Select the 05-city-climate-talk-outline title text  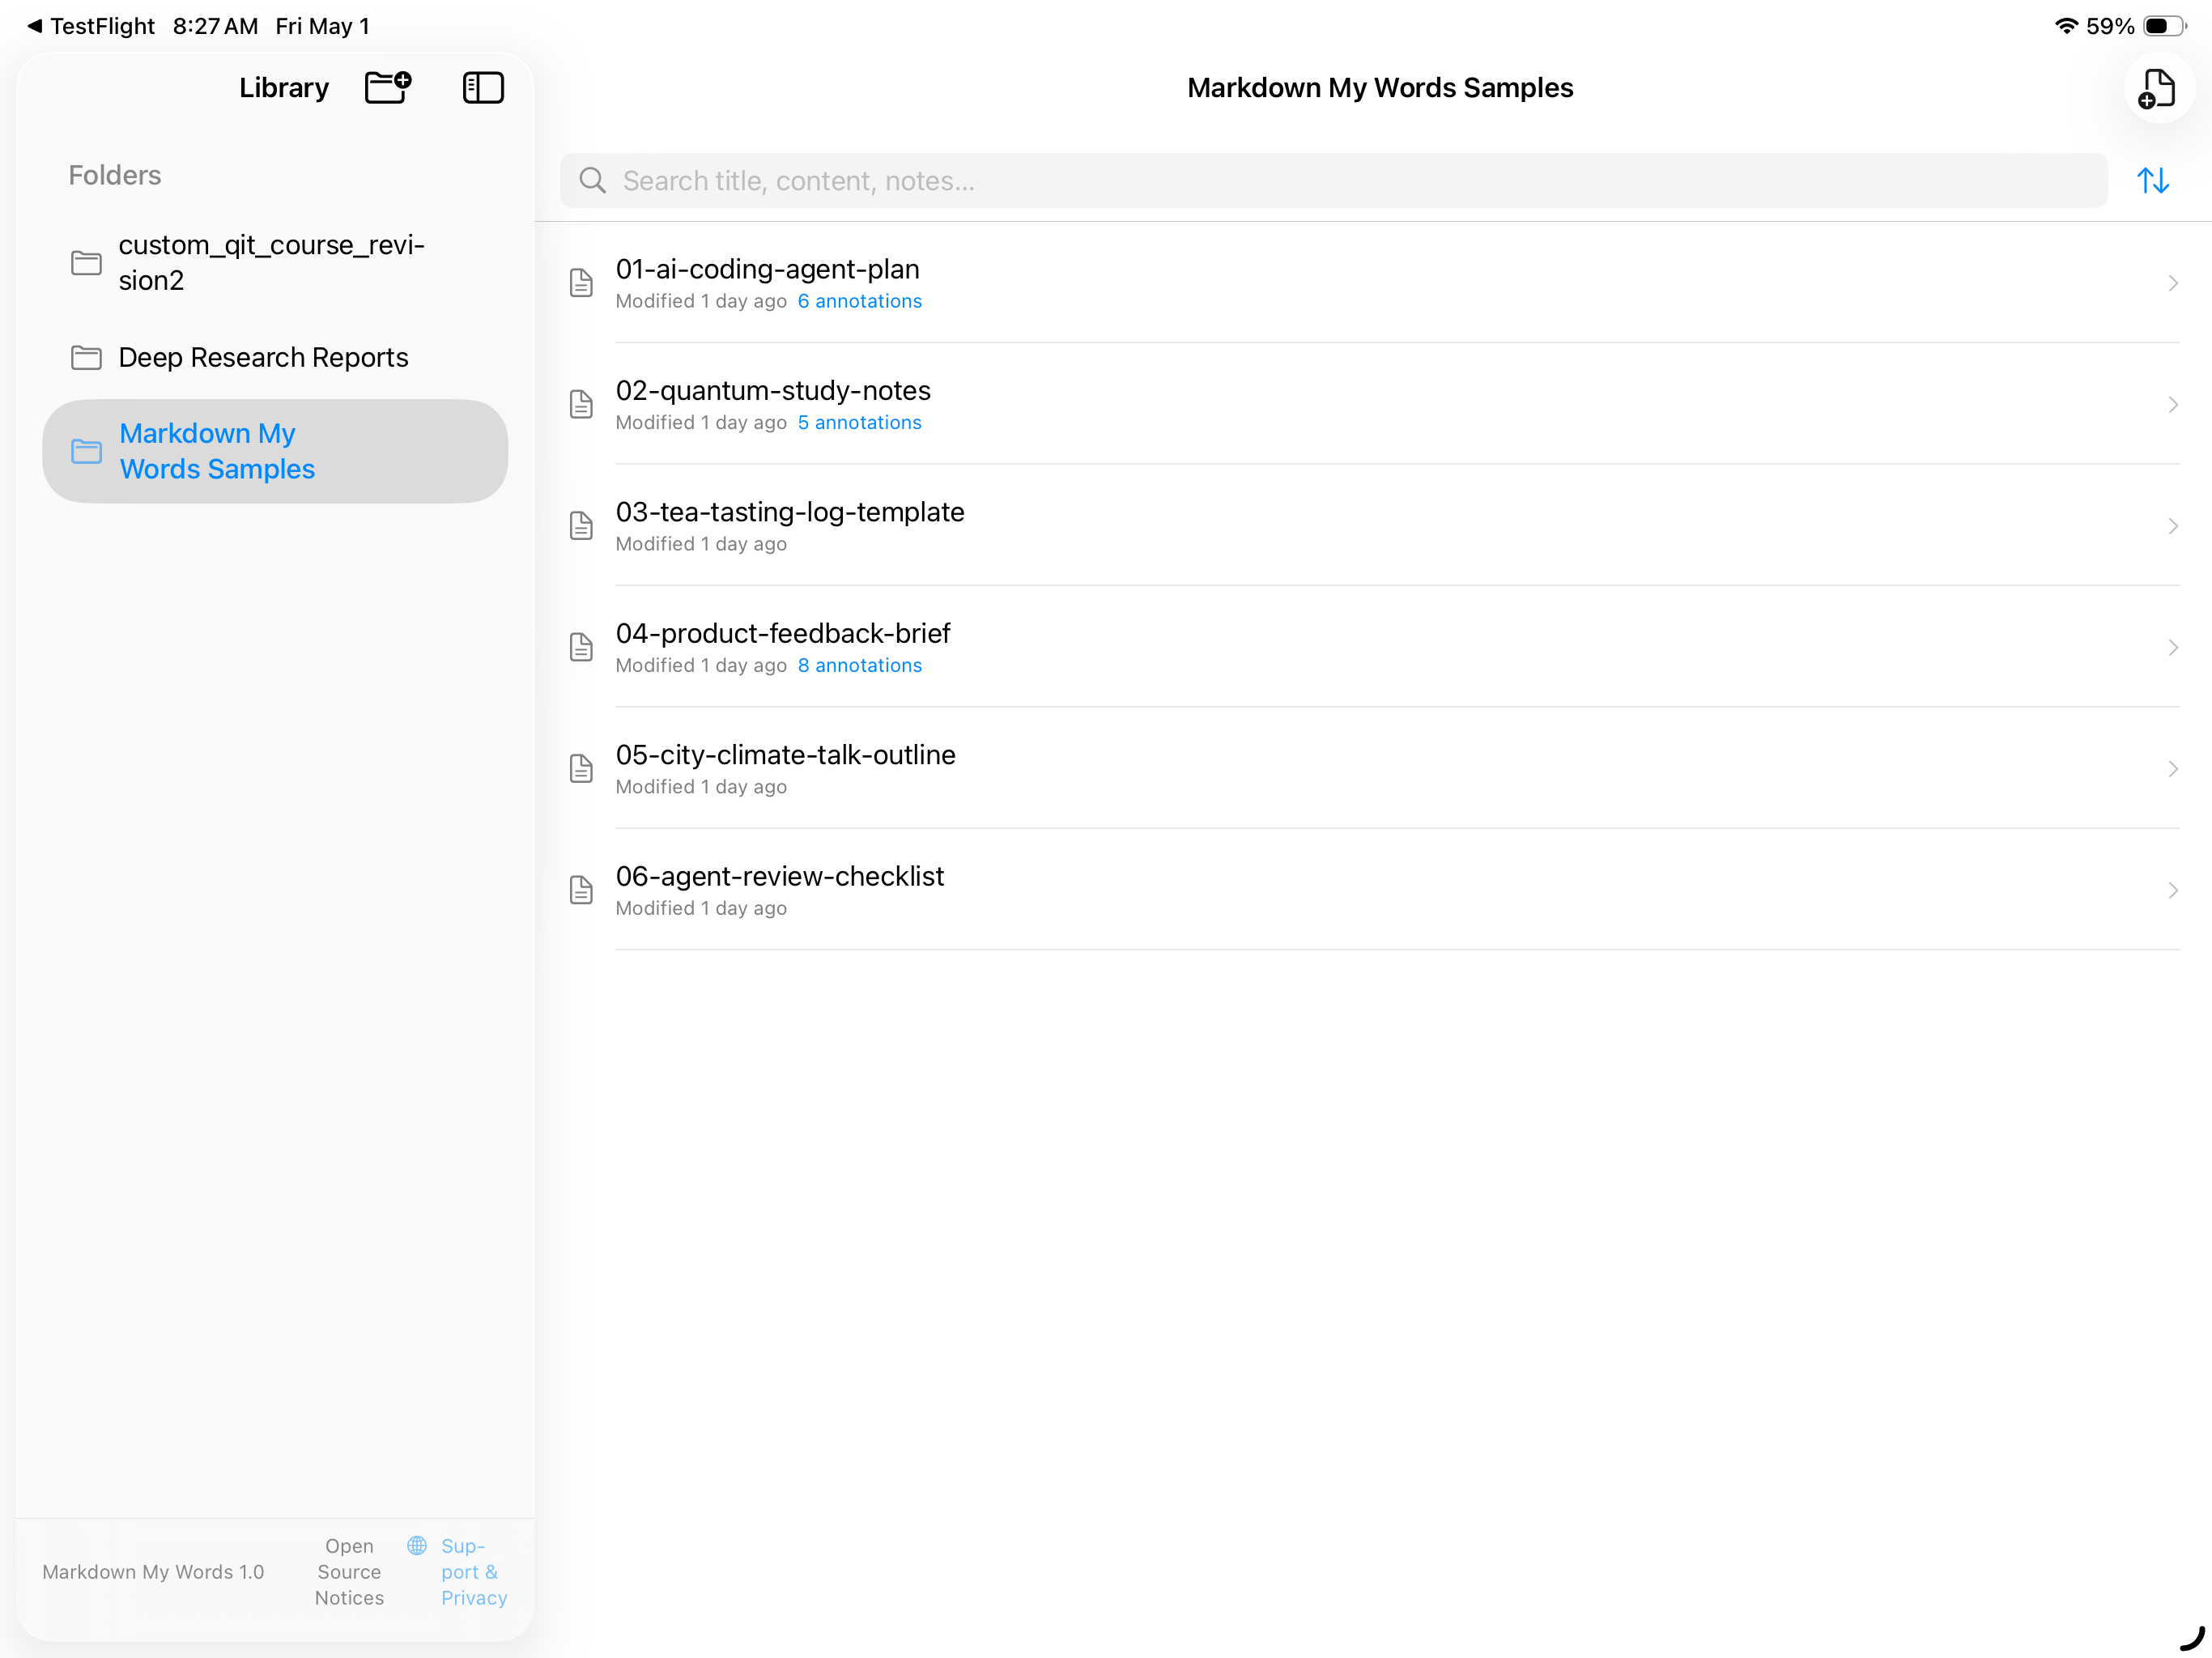click(x=786, y=755)
